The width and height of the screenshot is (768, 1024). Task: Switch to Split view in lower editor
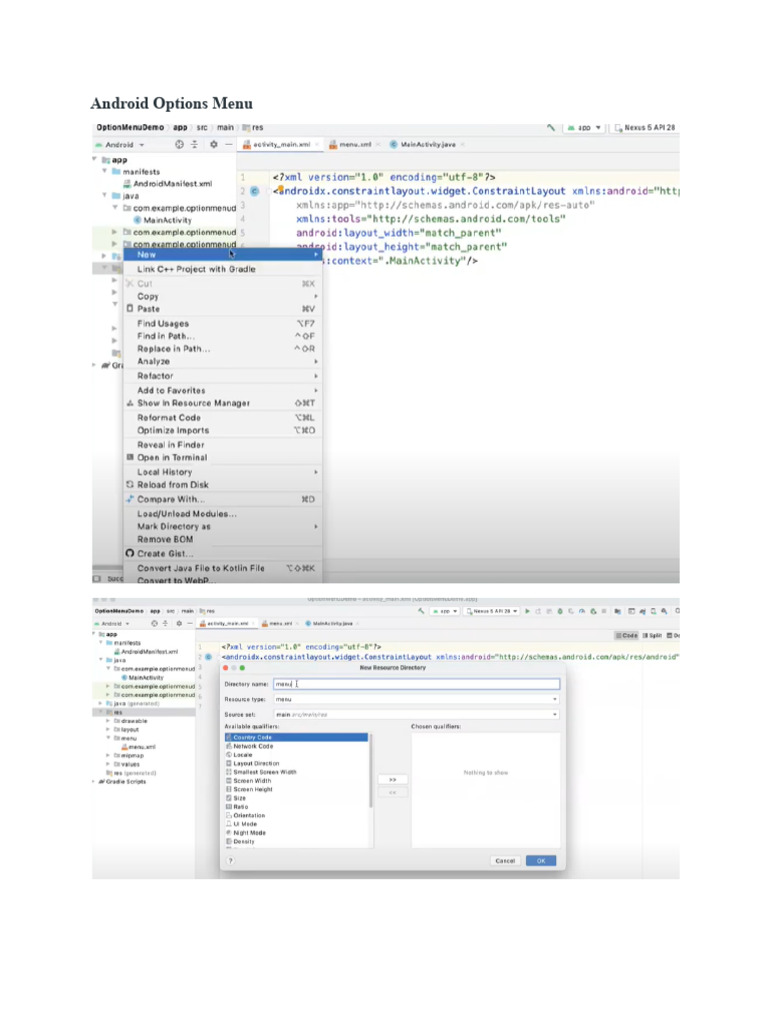pyautogui.click(x=652, y=635)
